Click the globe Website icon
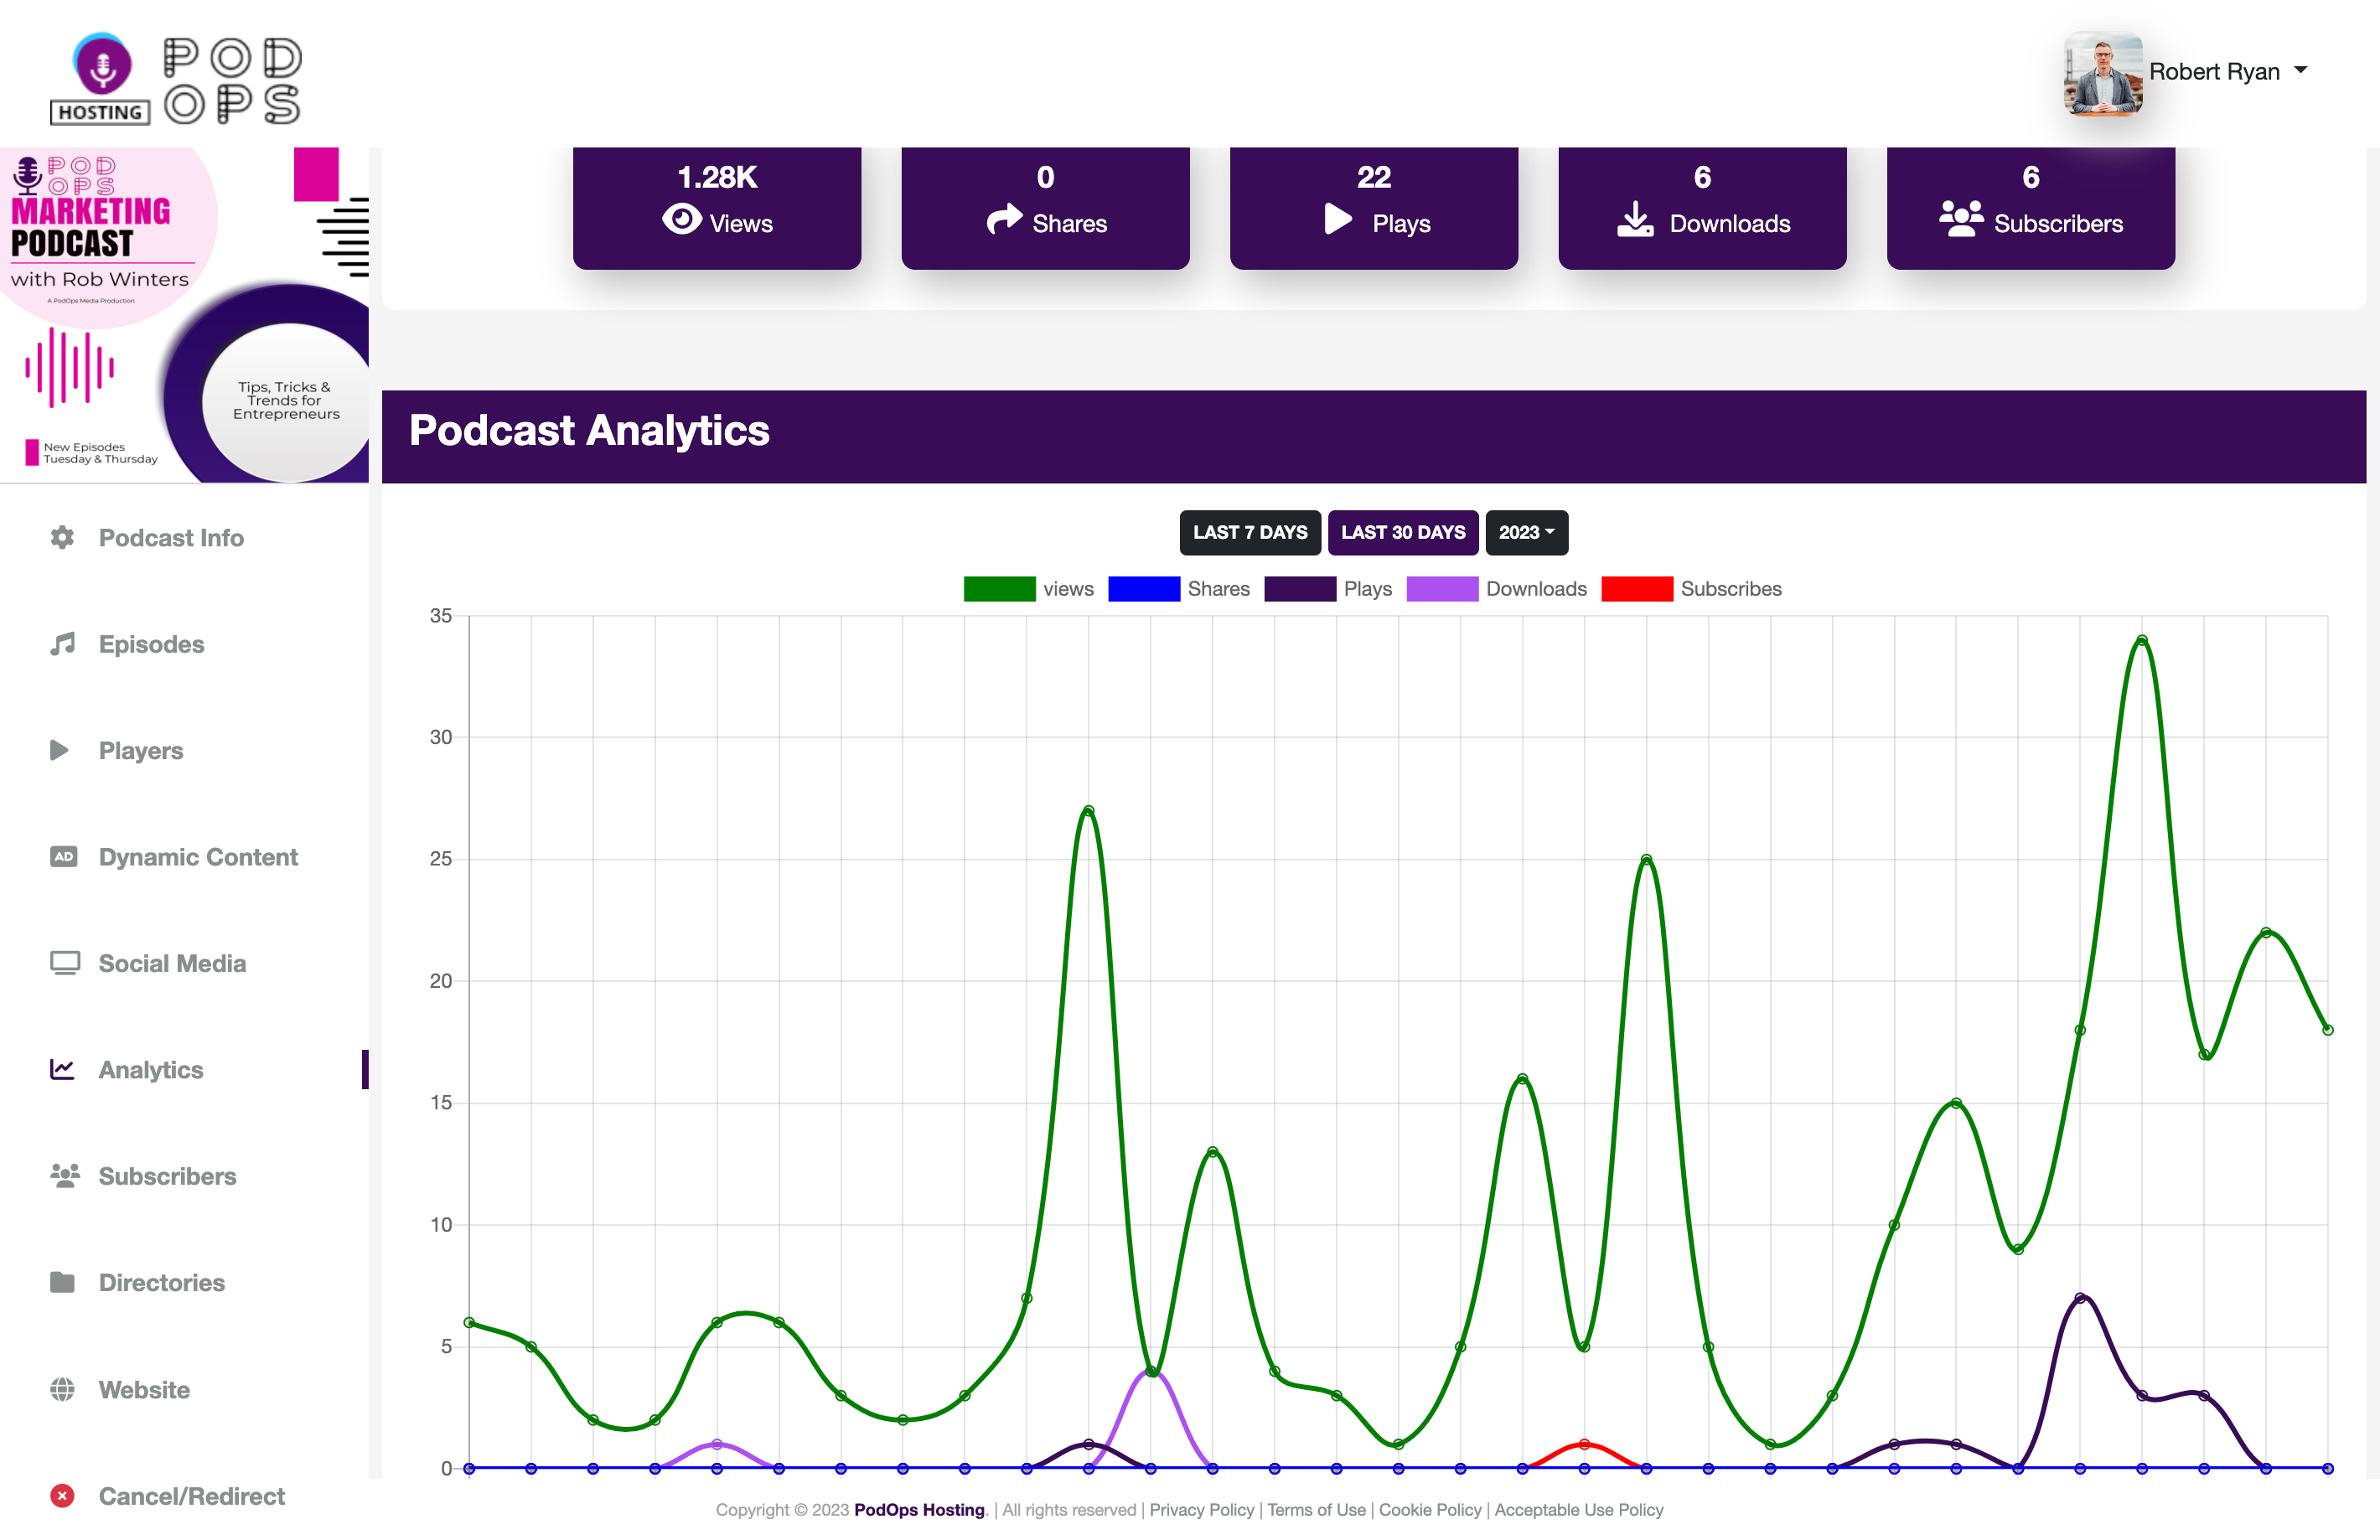The width and height of the screenshot is (2380, 1540). pos(62,1389)
